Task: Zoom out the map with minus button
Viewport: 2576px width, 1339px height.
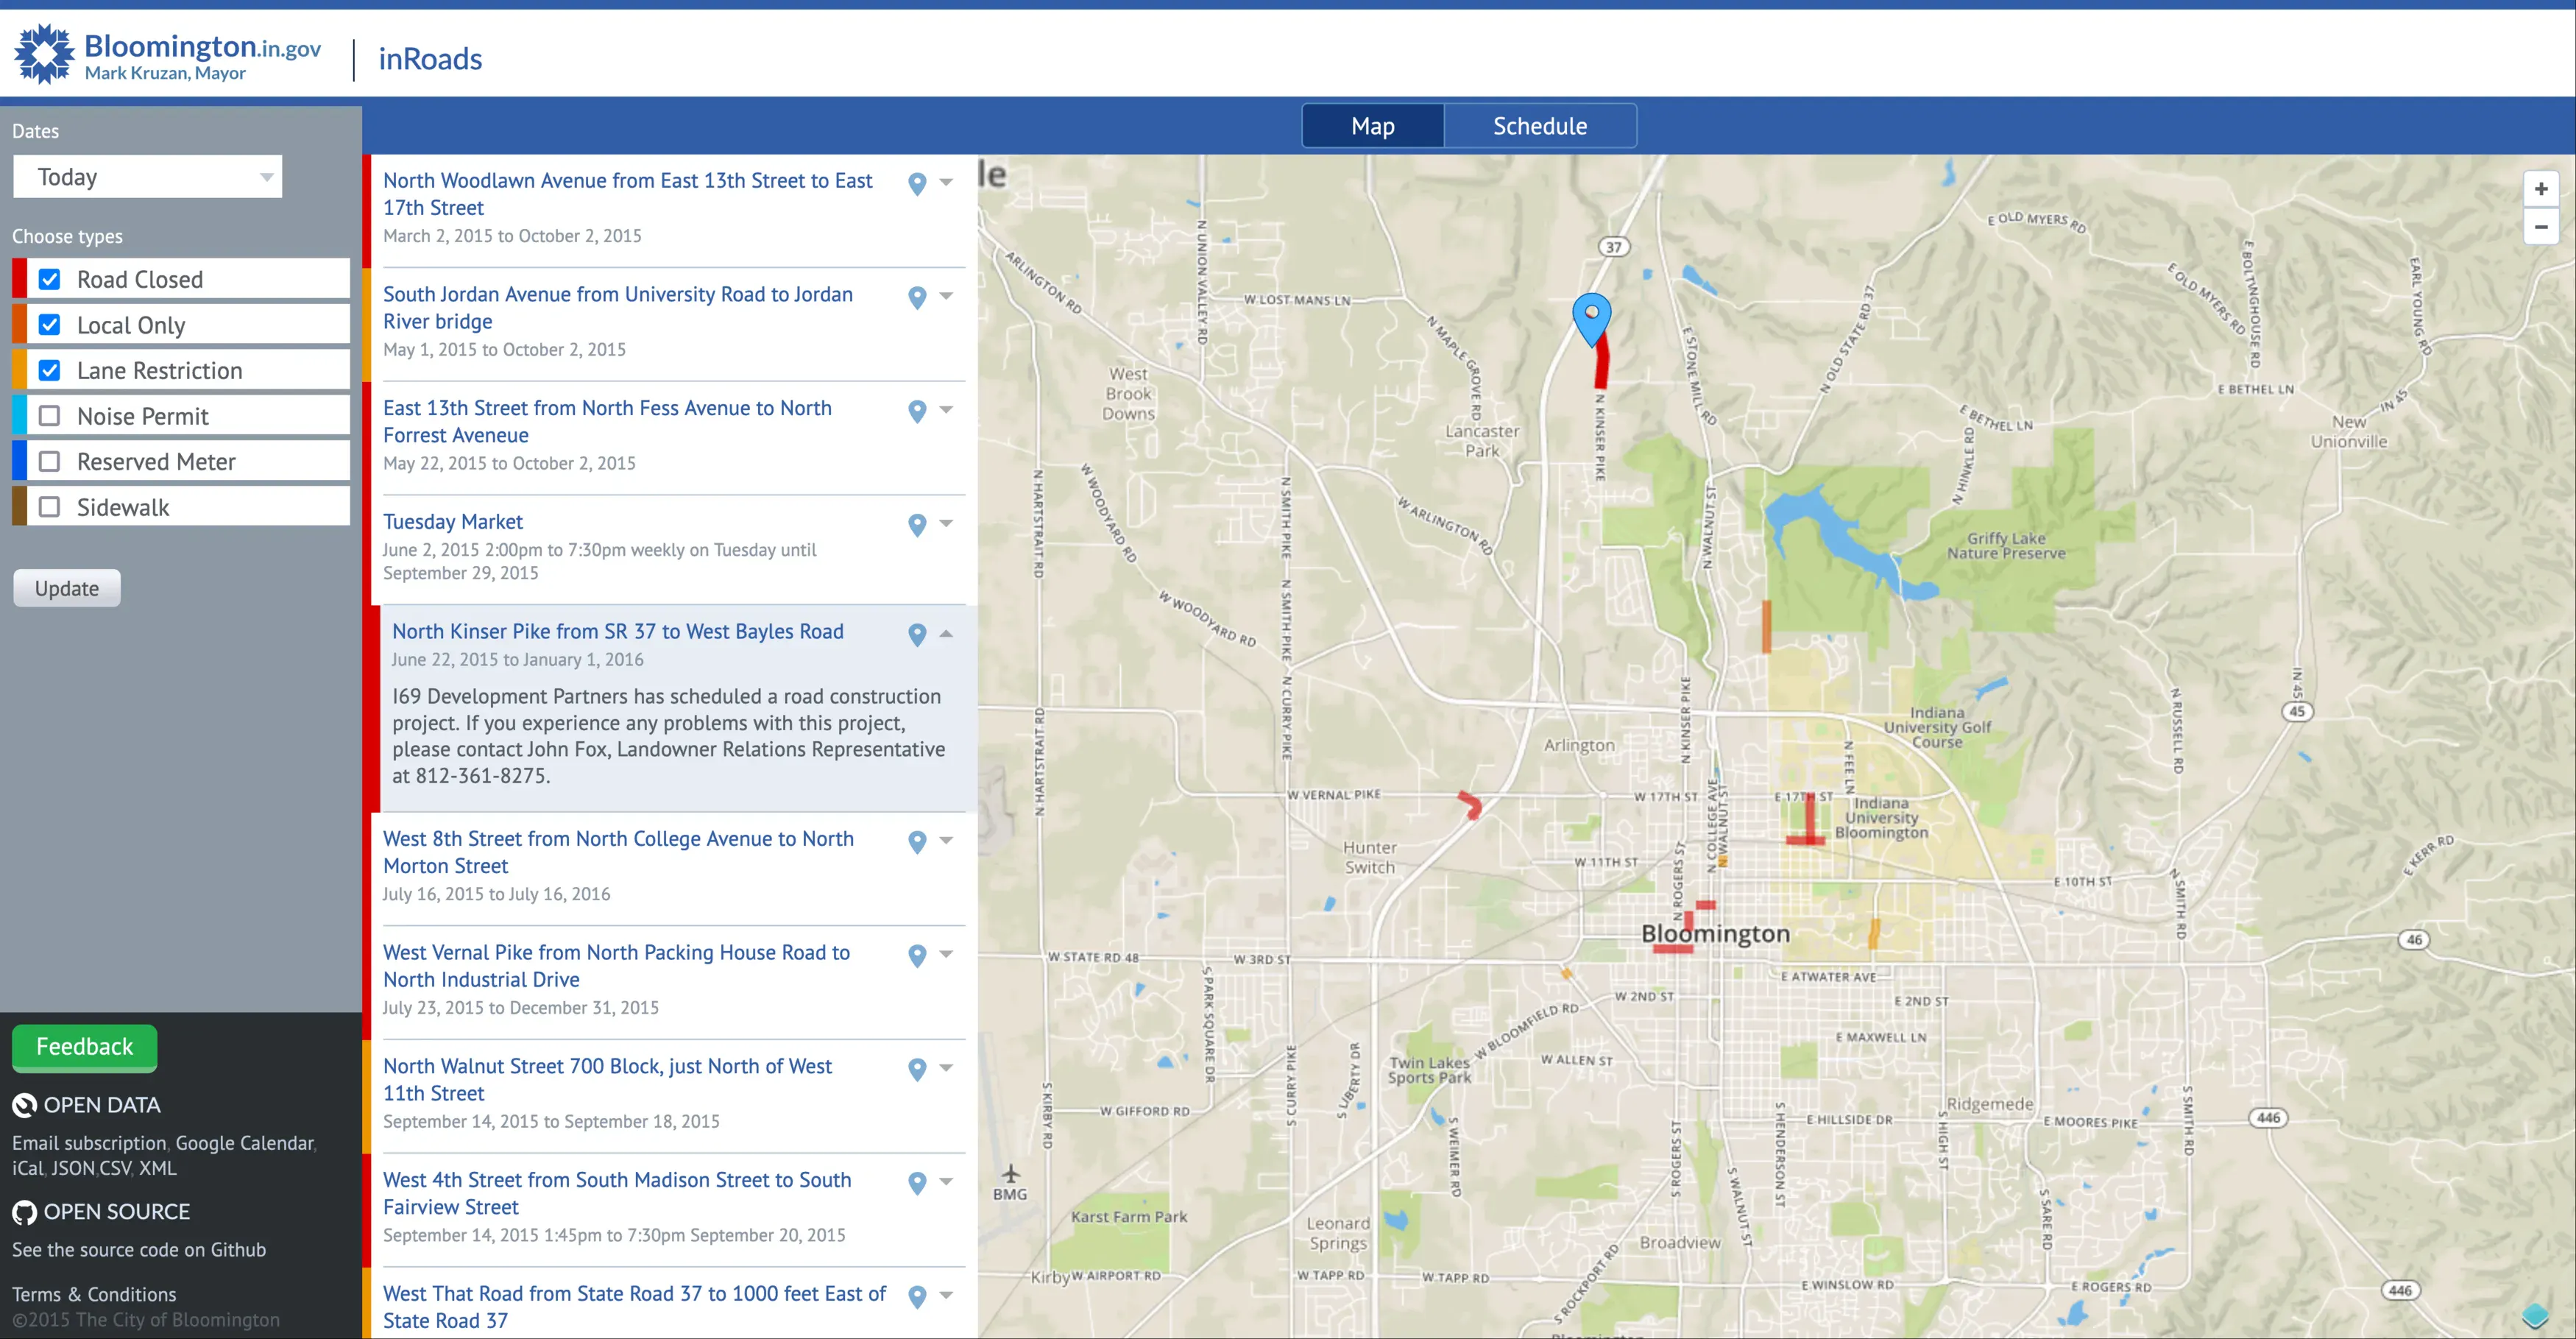Action: [x=2540, y=228]
